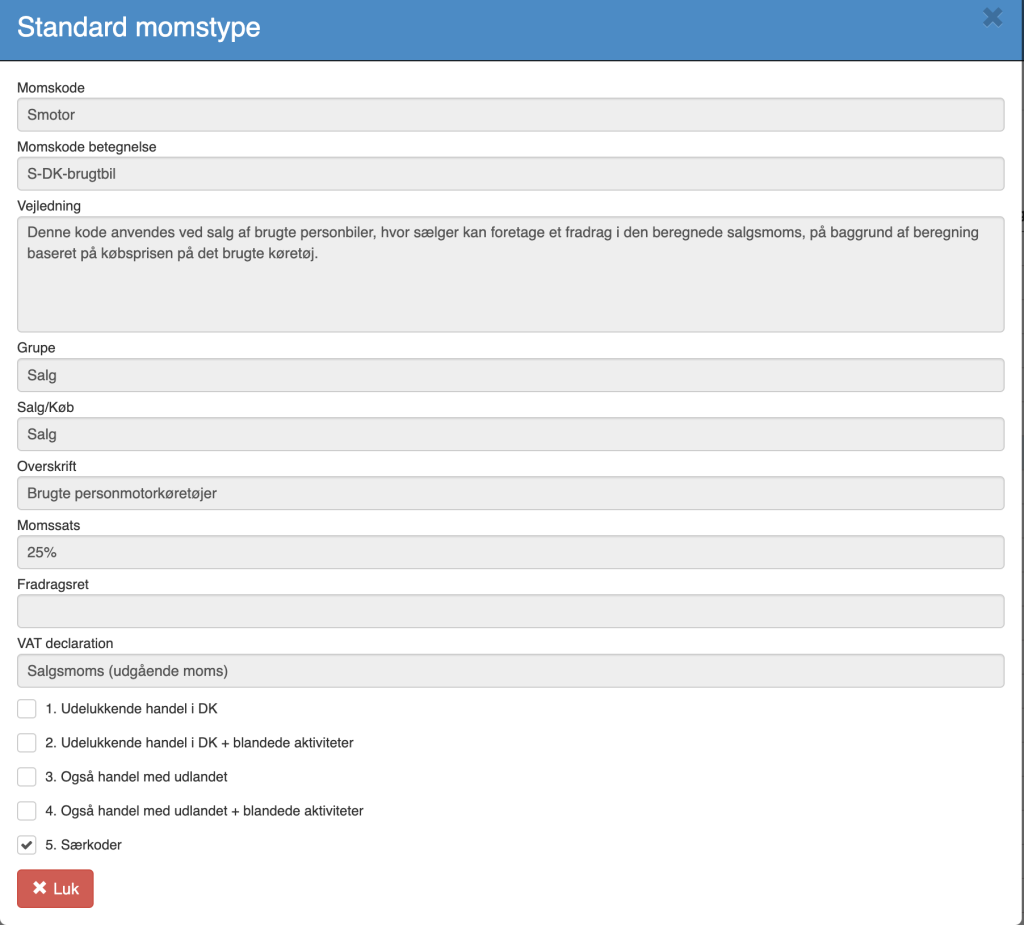The width and height of the screenshot is (1024, 925).
Task: Enable '3. Også handel med udlandet' checkbox
Action: coord(27,777)
